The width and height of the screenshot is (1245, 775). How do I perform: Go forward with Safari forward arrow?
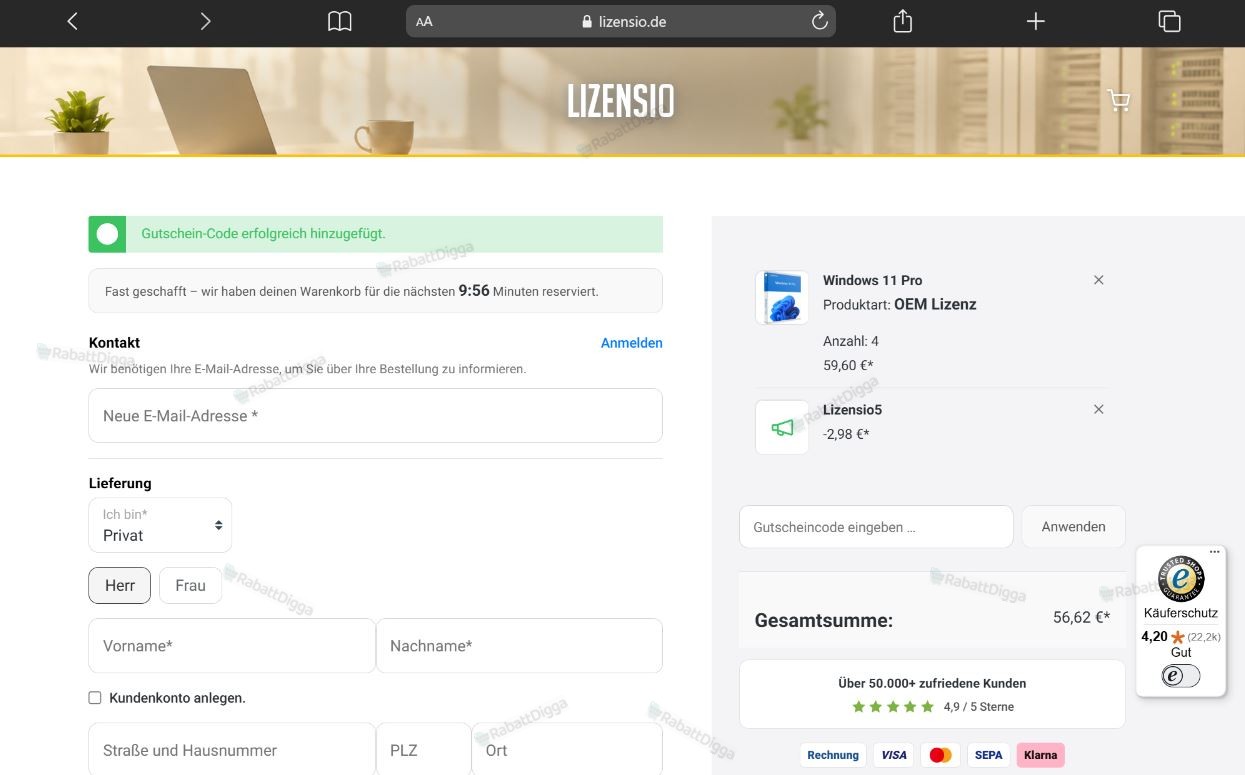[205, 21]
